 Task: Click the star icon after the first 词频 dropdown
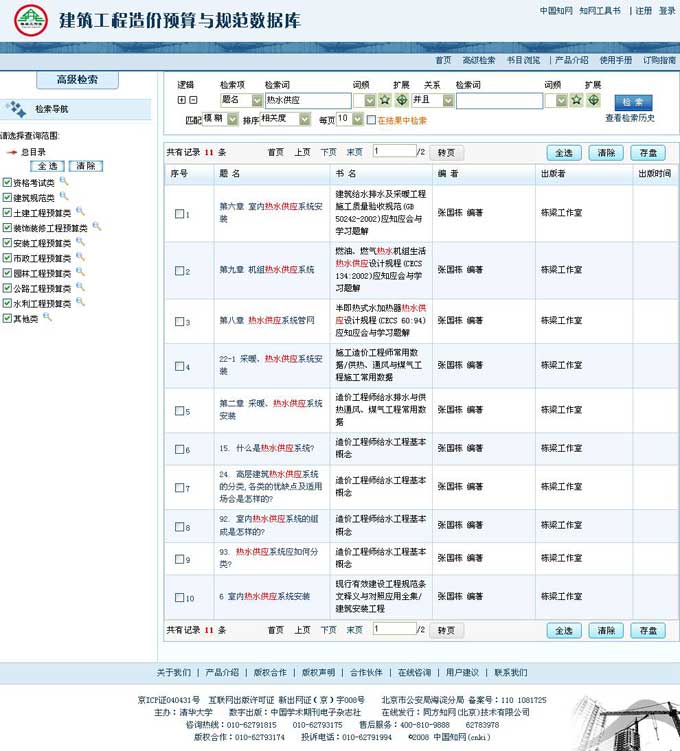pyautogui.click(x=385, y=101)
